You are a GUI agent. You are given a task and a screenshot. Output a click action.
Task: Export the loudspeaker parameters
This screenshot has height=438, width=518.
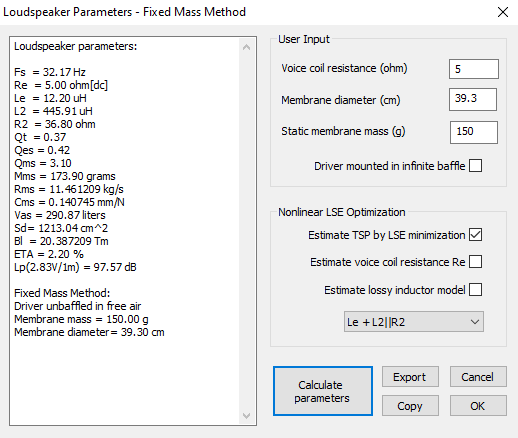(410, 377)
